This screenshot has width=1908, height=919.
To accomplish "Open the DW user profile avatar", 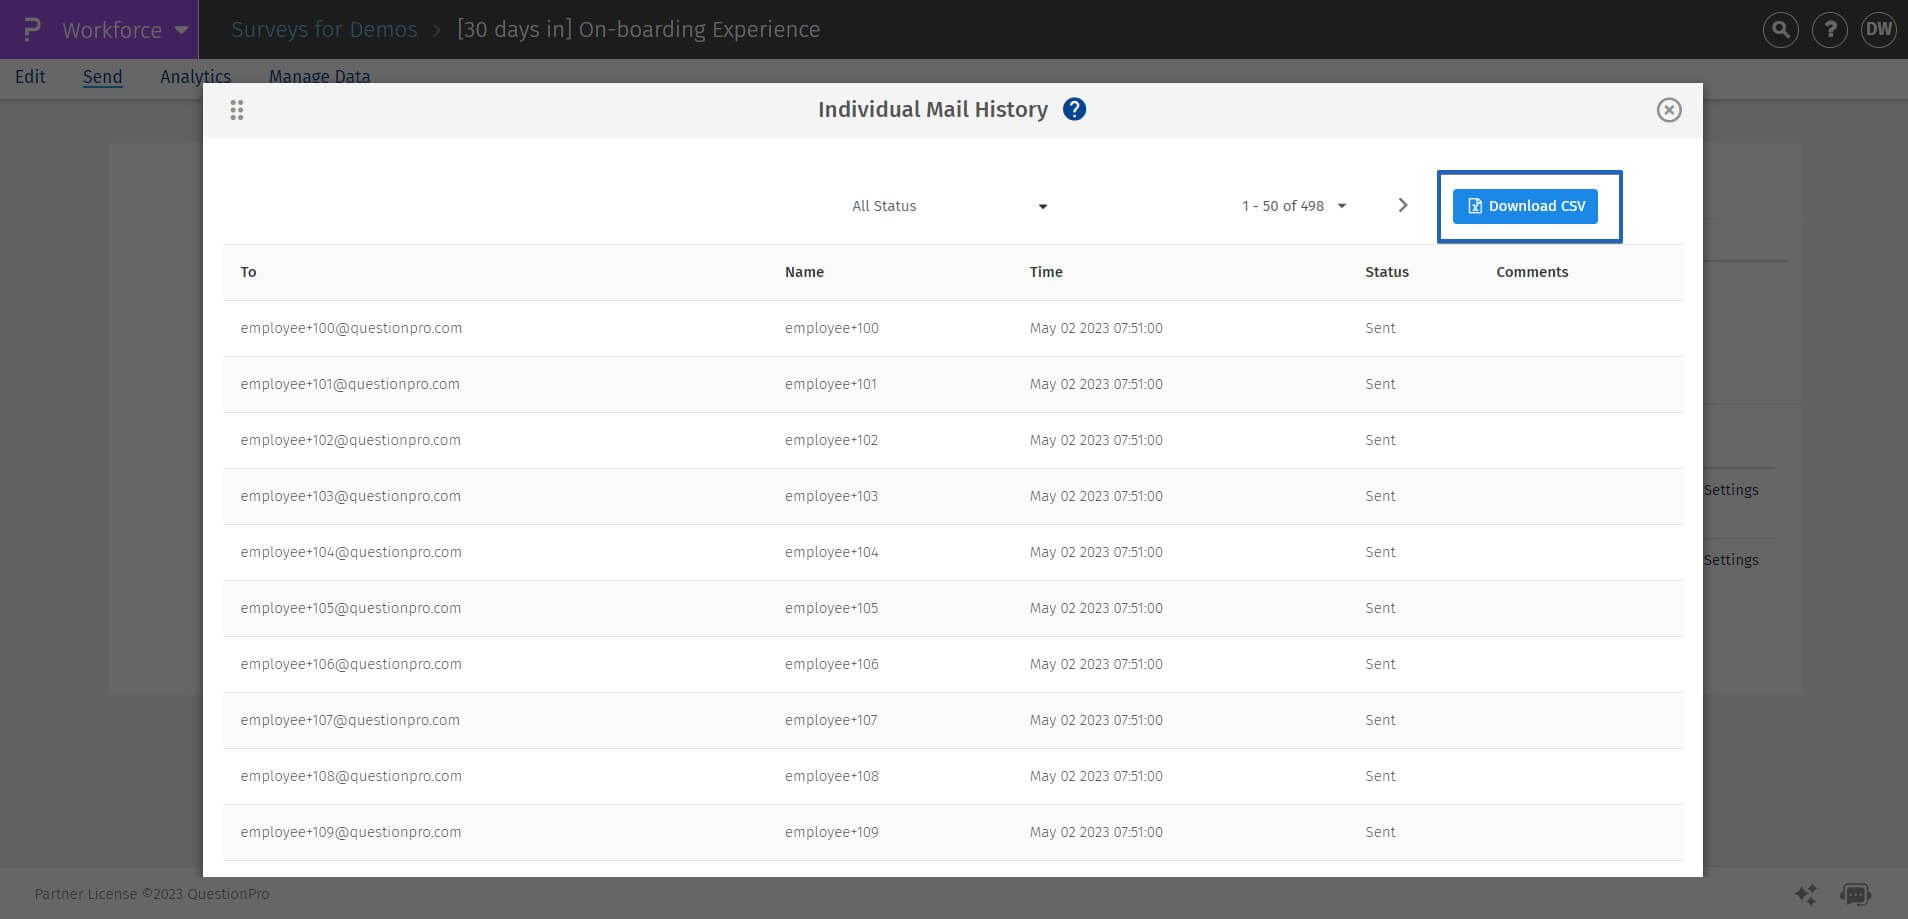I will [1878, 30].
